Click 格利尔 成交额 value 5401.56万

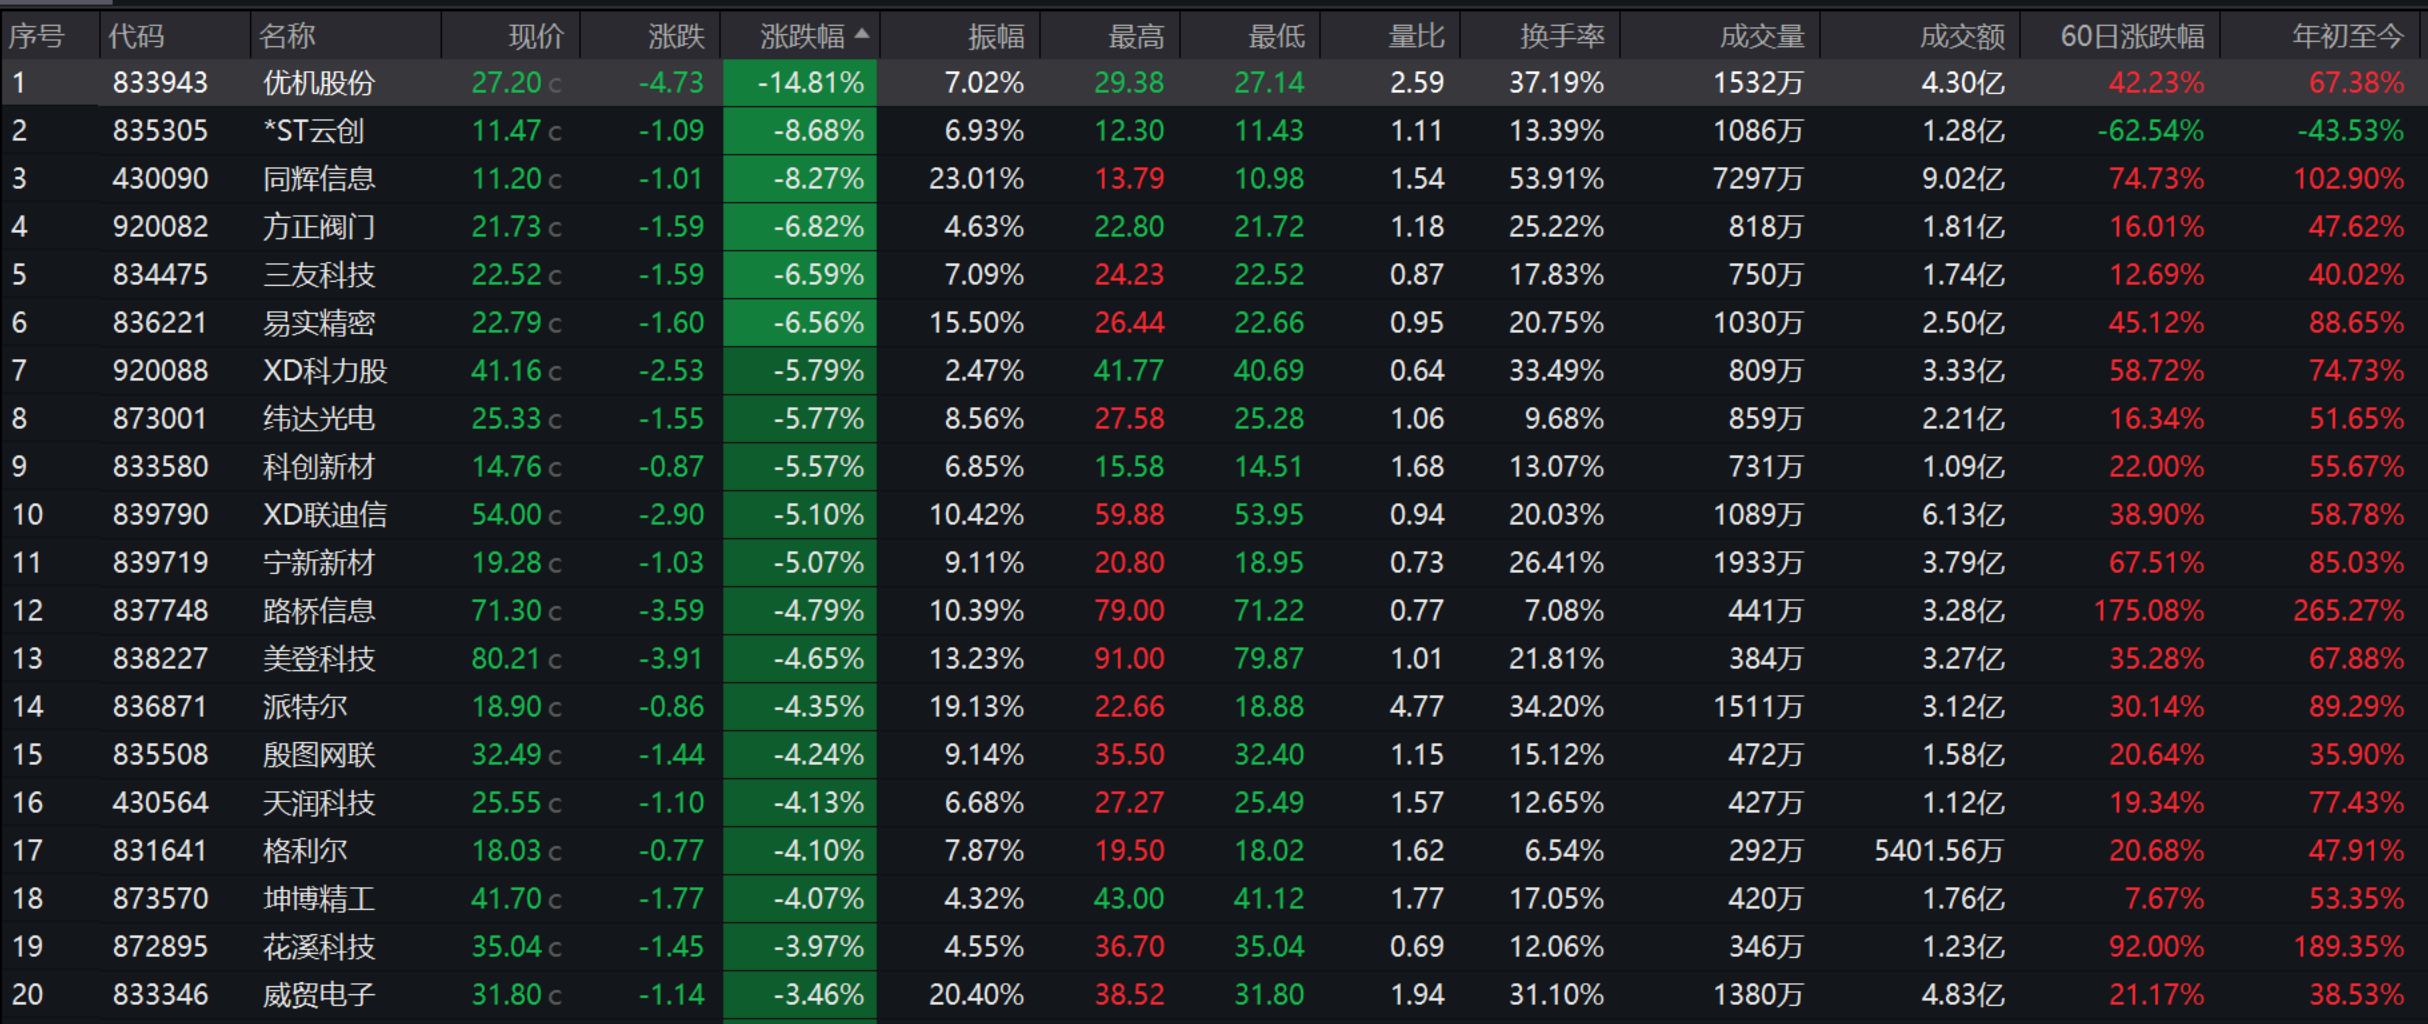1939,851
